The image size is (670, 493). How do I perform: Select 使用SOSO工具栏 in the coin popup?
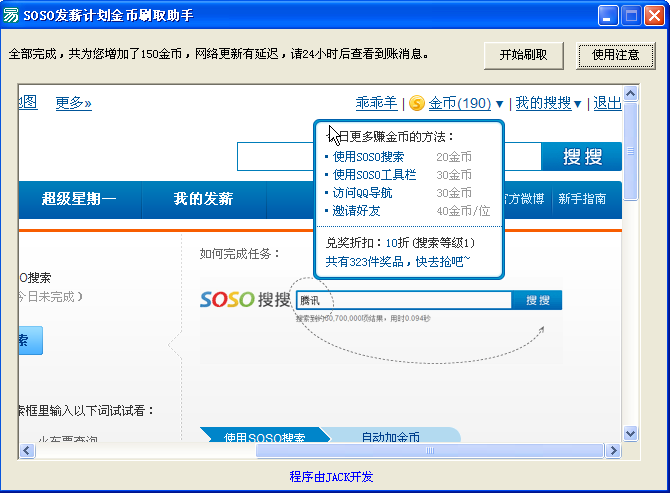[374, 175]
